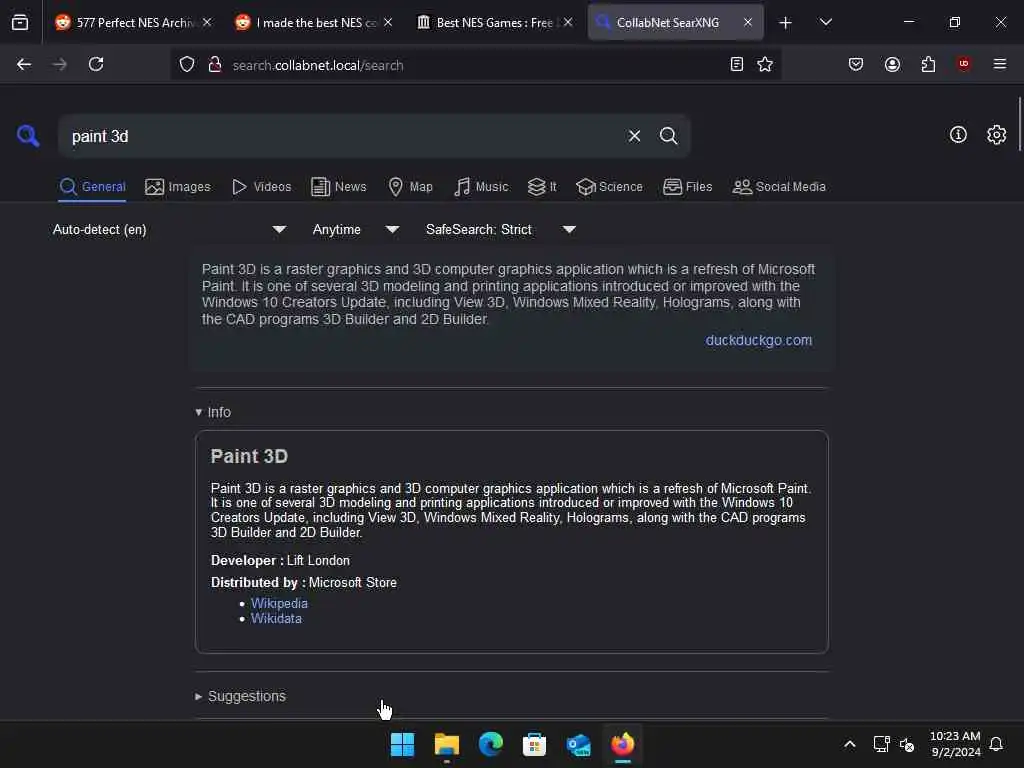
Task: Open the Firefox hamburger application menu
Action: point(999,64)
